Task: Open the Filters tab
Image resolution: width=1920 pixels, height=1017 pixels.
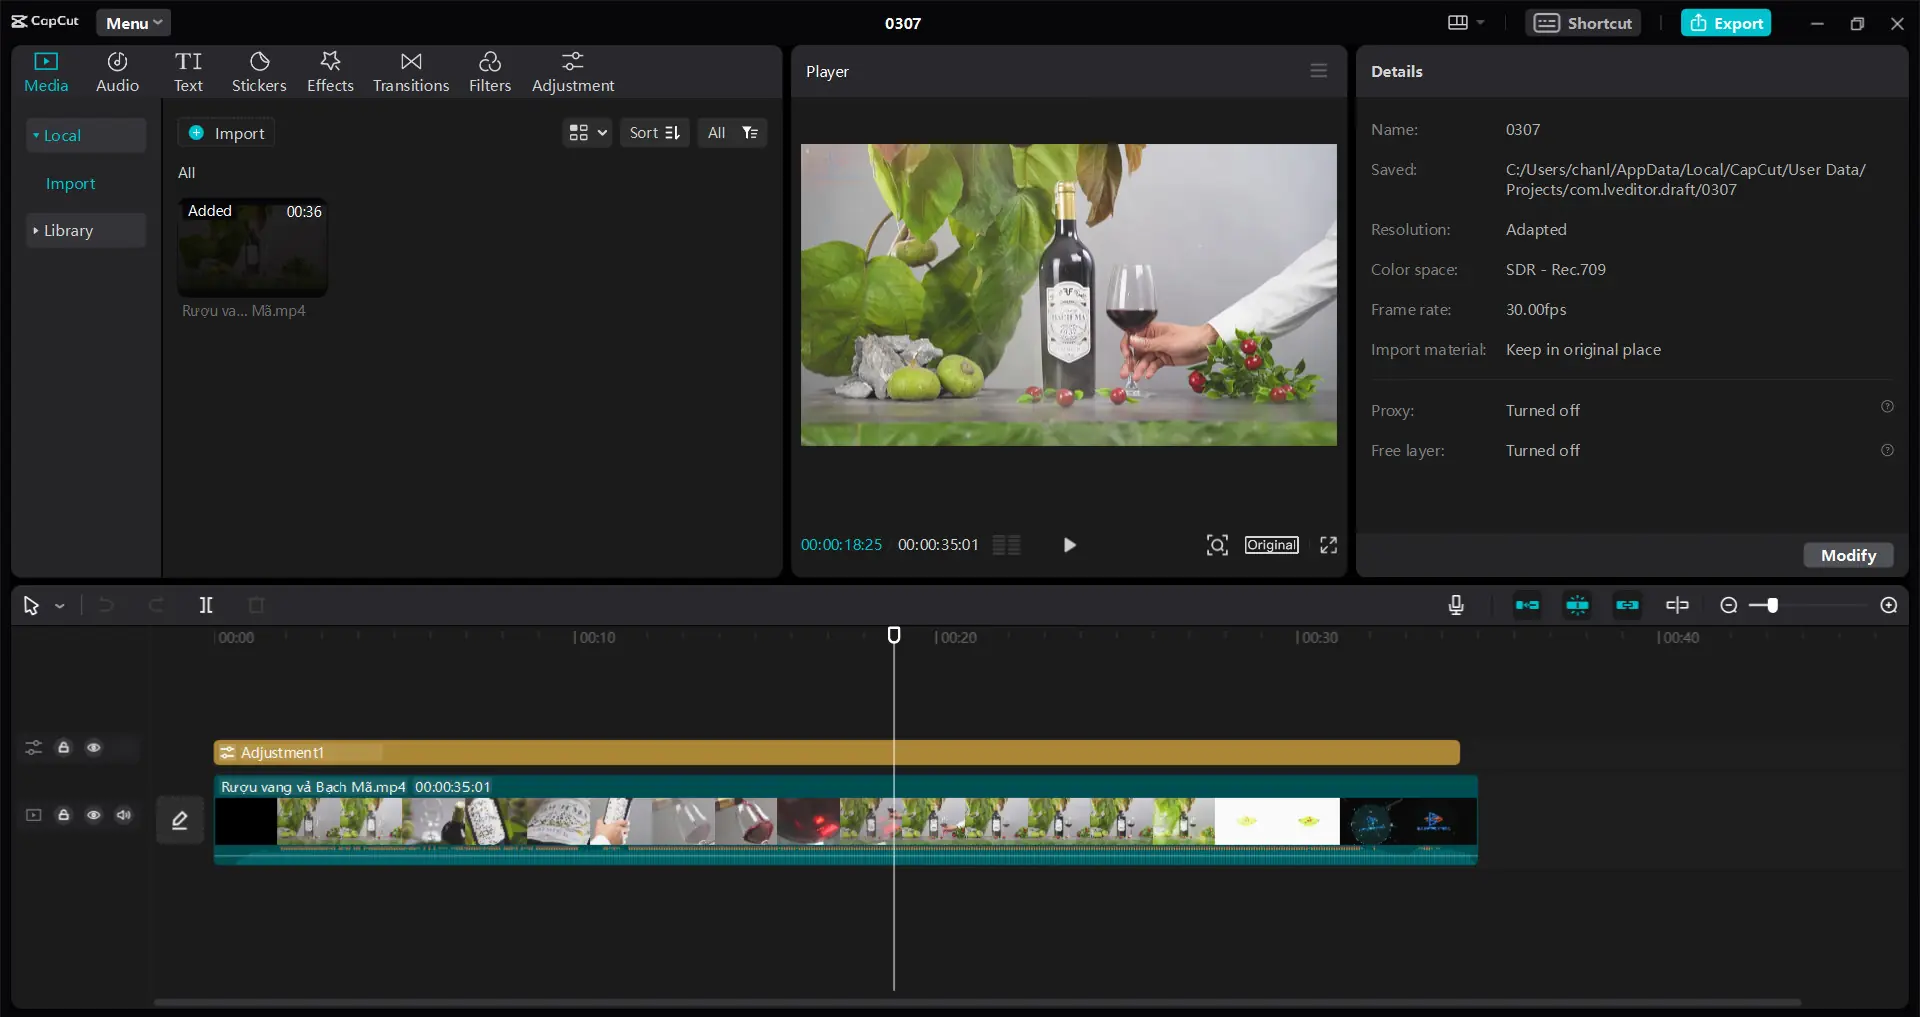Action: pos(490,72)
